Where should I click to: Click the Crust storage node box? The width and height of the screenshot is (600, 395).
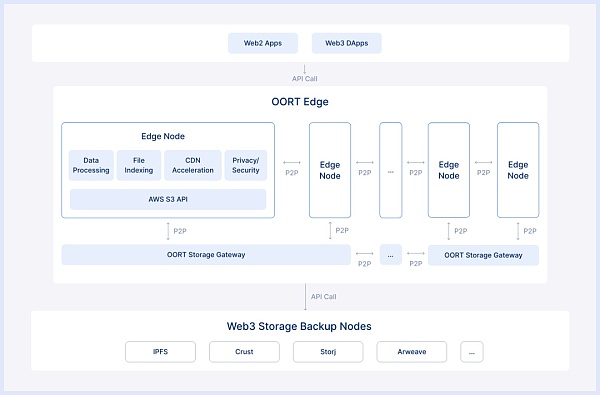(244, 352)
